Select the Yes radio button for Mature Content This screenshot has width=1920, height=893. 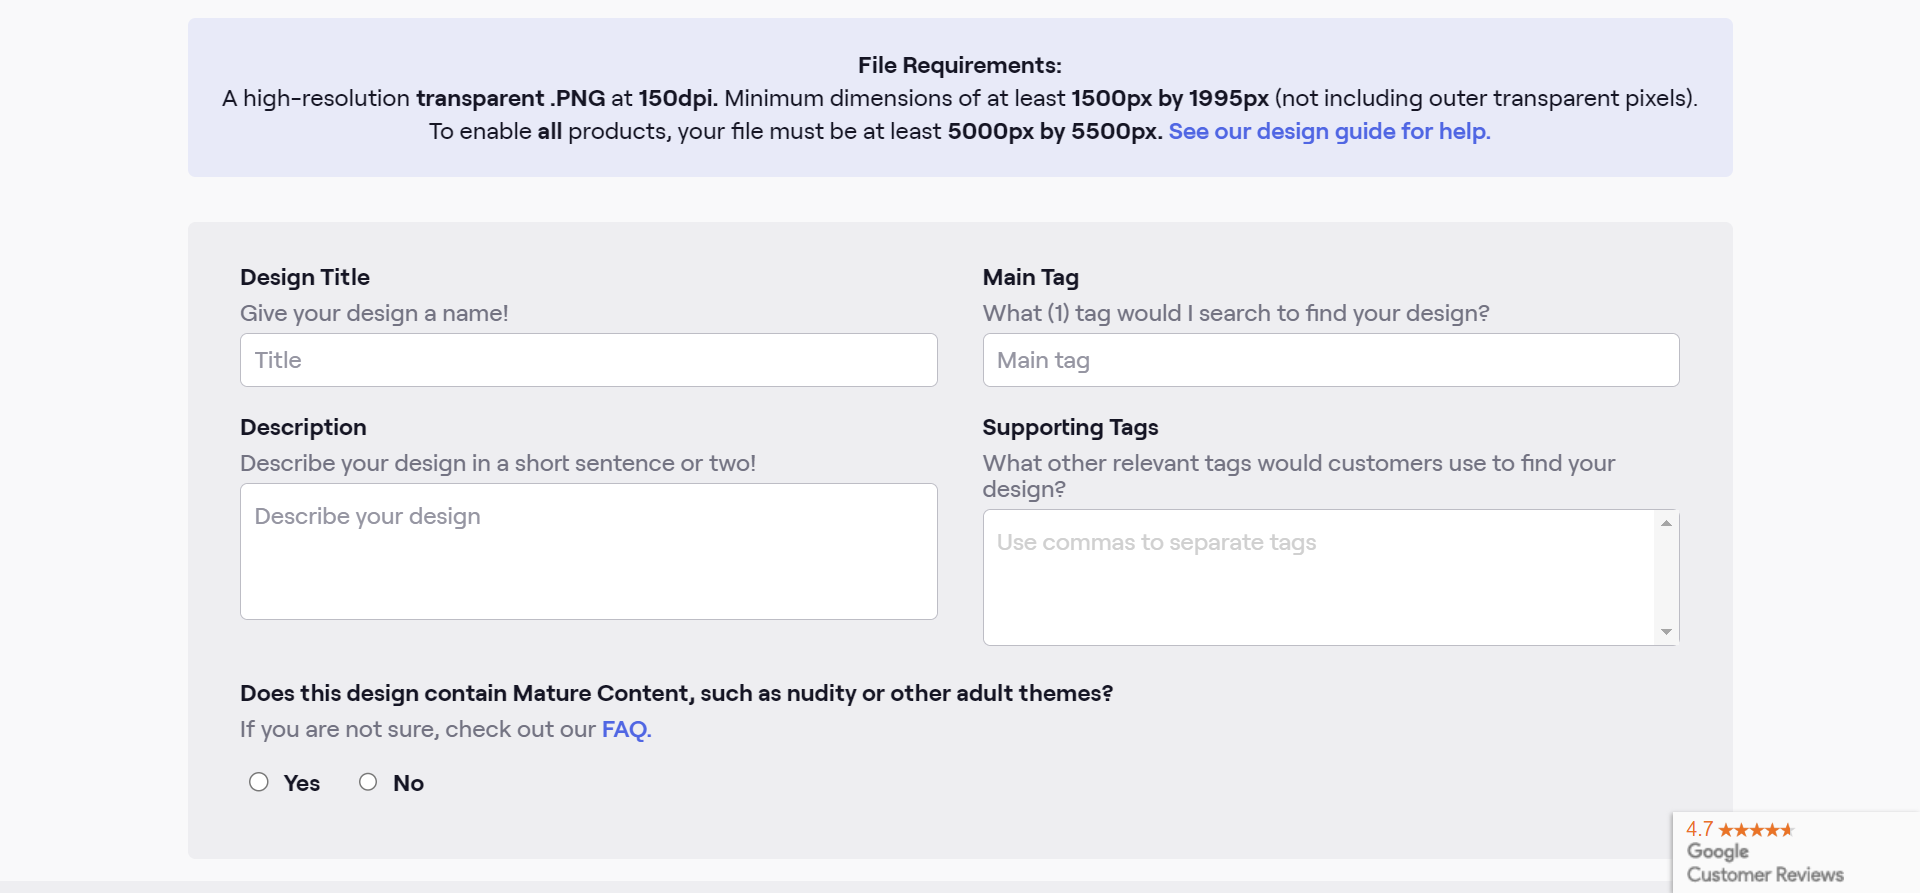[x=259, y=782]
